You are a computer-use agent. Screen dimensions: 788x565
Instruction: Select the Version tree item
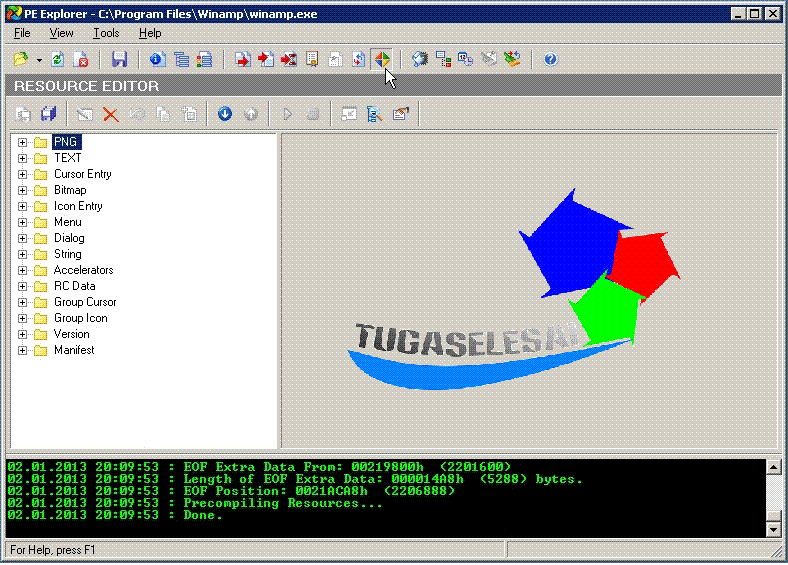[71, 334]
